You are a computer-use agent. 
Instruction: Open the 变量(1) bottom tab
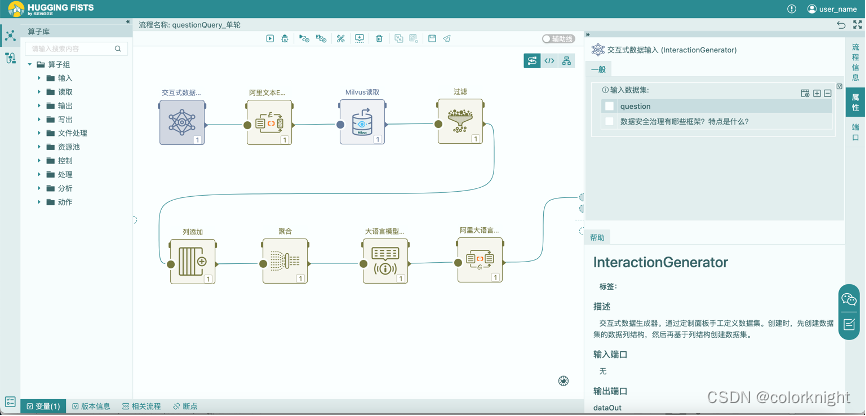43,406
